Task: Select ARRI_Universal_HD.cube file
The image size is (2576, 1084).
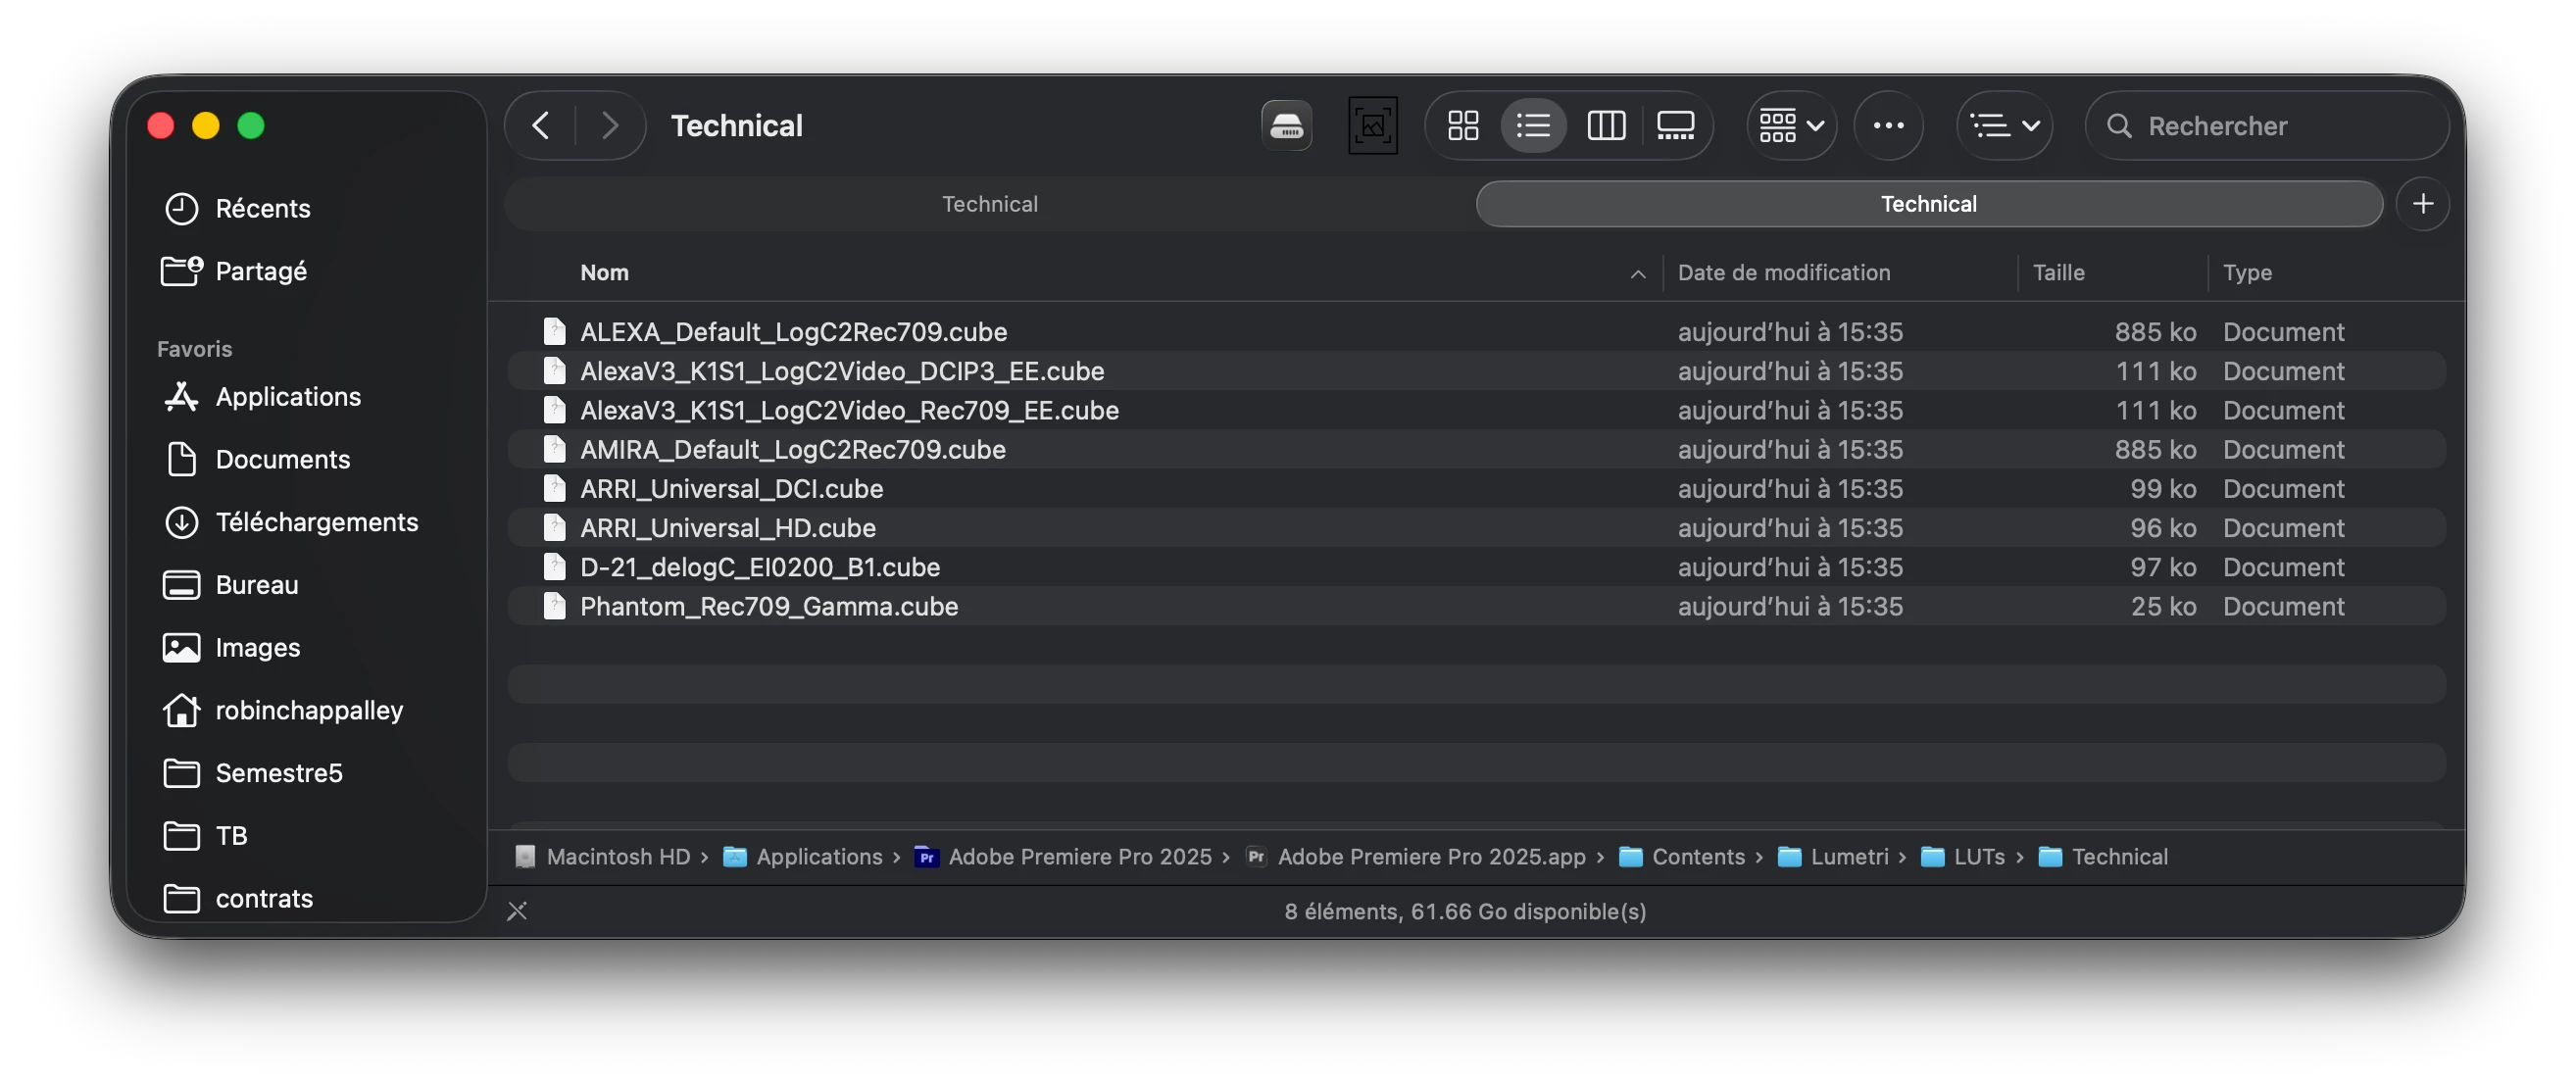Action: [1476, 528]
